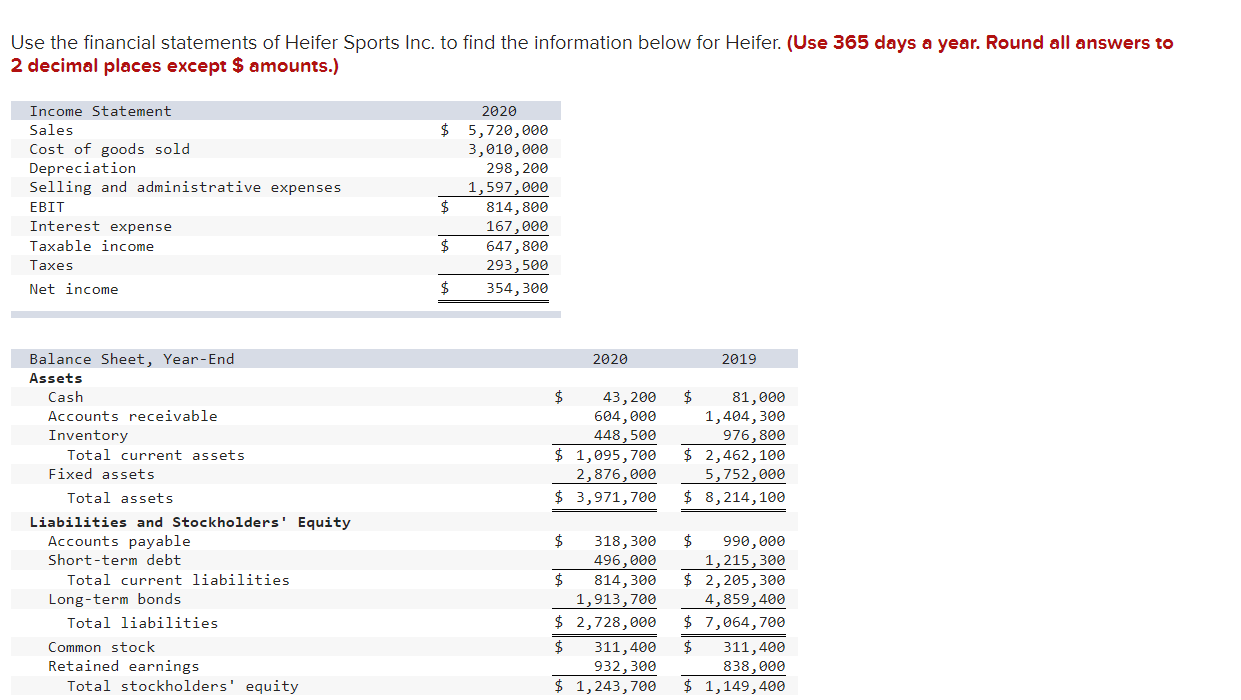
Task: Select the Total current liabilities label
Action: coord(178,580)
